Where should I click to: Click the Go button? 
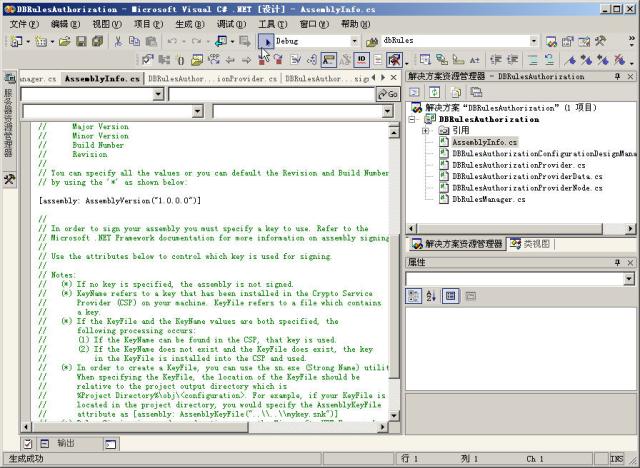(x=388, y=94)
